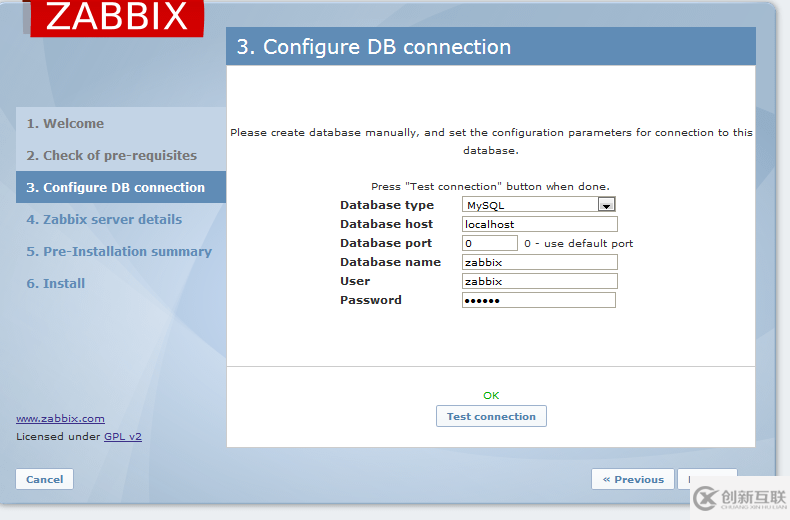
Task: Open the GPL v2 license link
Action: click(x=123, y=436)
